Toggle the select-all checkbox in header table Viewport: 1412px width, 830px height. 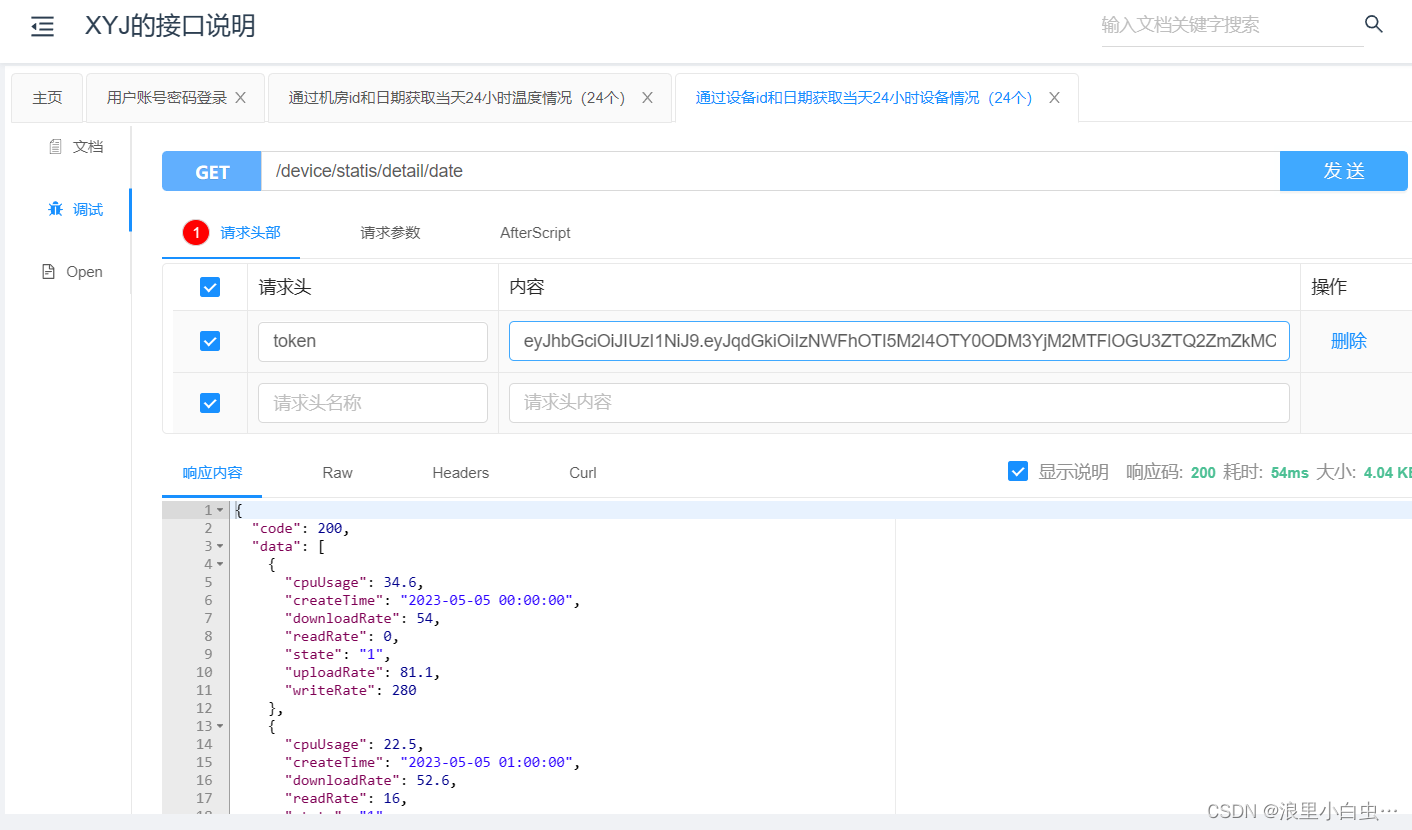(210, 286)
